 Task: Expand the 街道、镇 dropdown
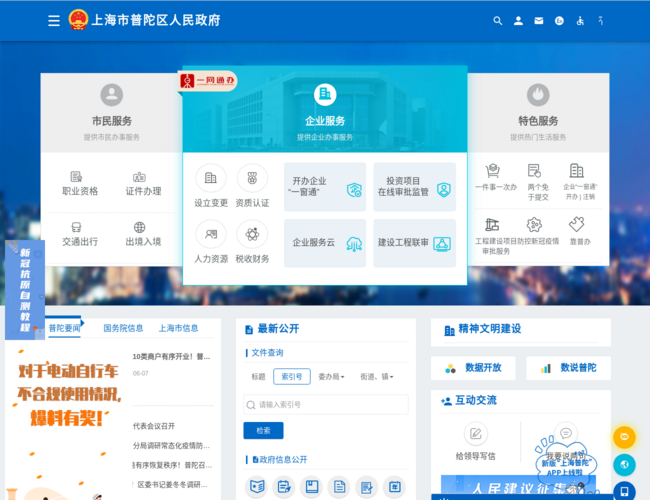(x=376, y=377)
